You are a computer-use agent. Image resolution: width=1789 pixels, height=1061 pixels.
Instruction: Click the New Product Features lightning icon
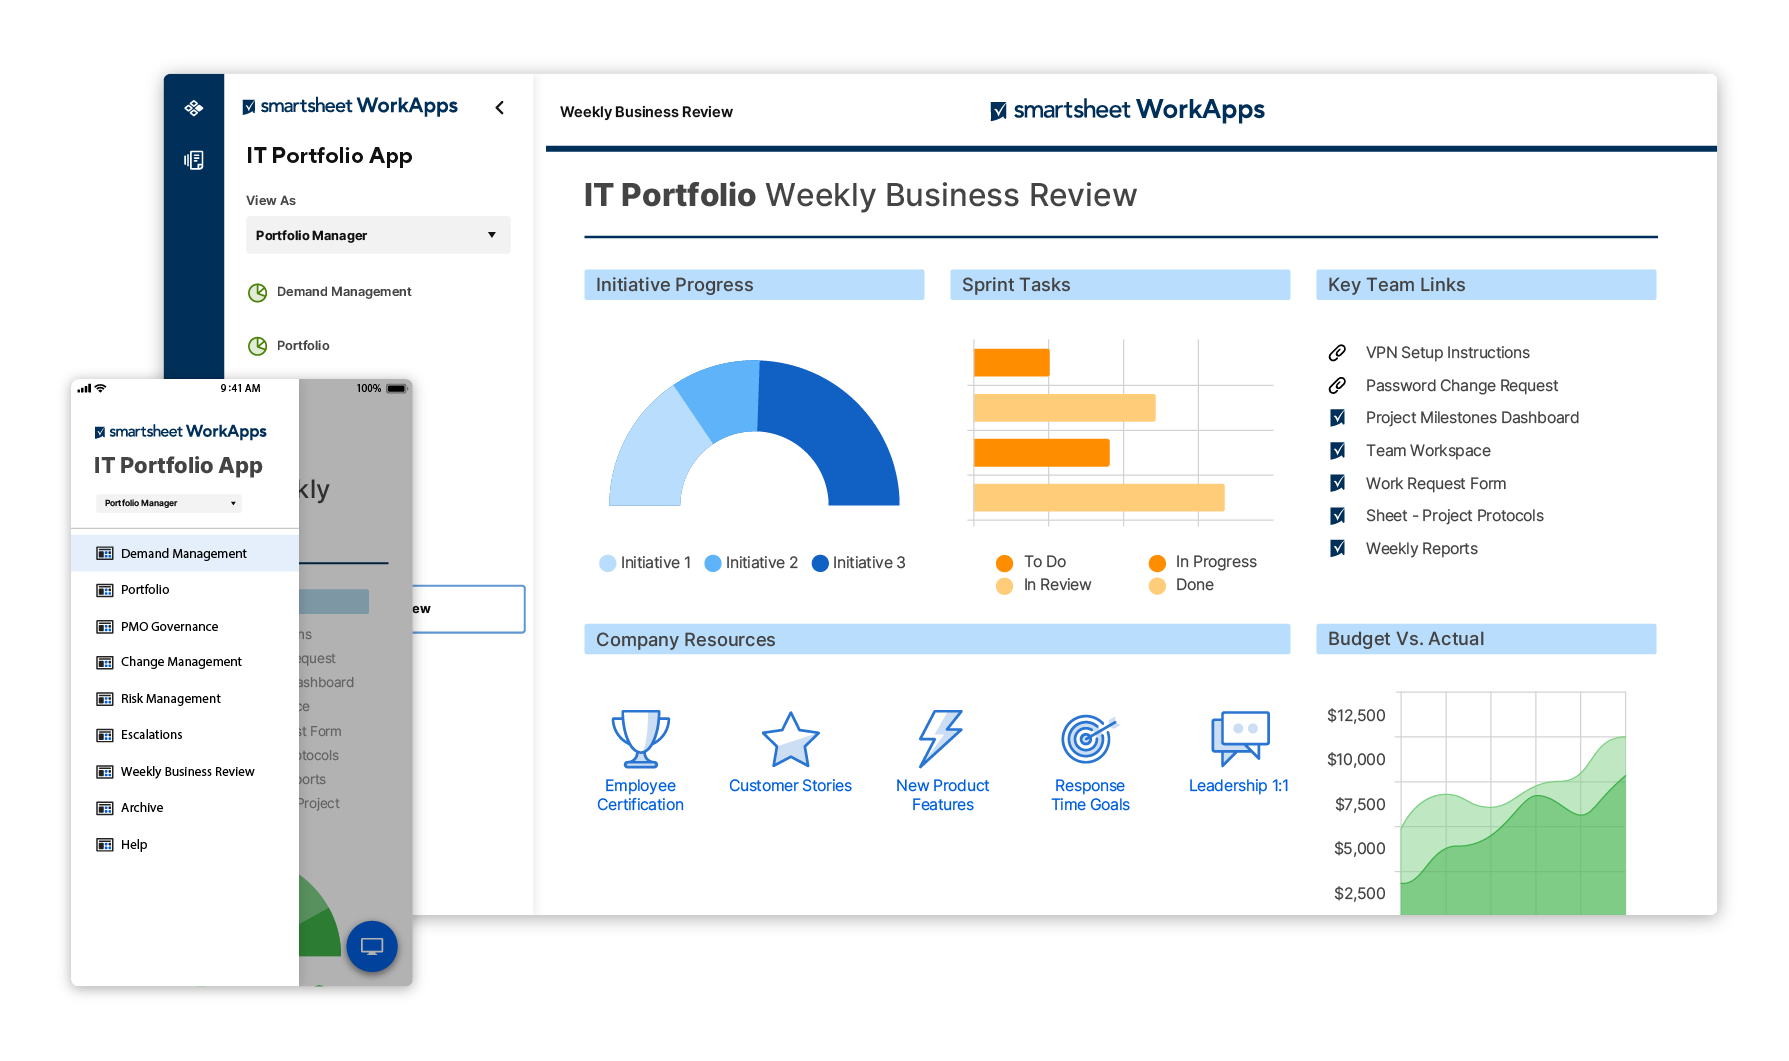click(x=941, y=739)
